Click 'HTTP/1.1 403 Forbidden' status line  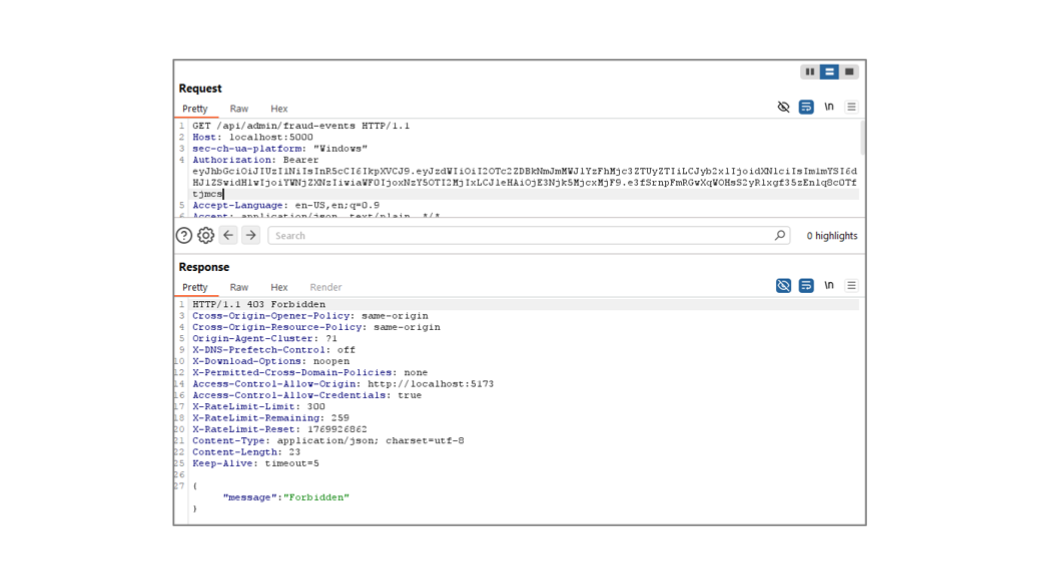pyautogui.click(x=259, y=304)
